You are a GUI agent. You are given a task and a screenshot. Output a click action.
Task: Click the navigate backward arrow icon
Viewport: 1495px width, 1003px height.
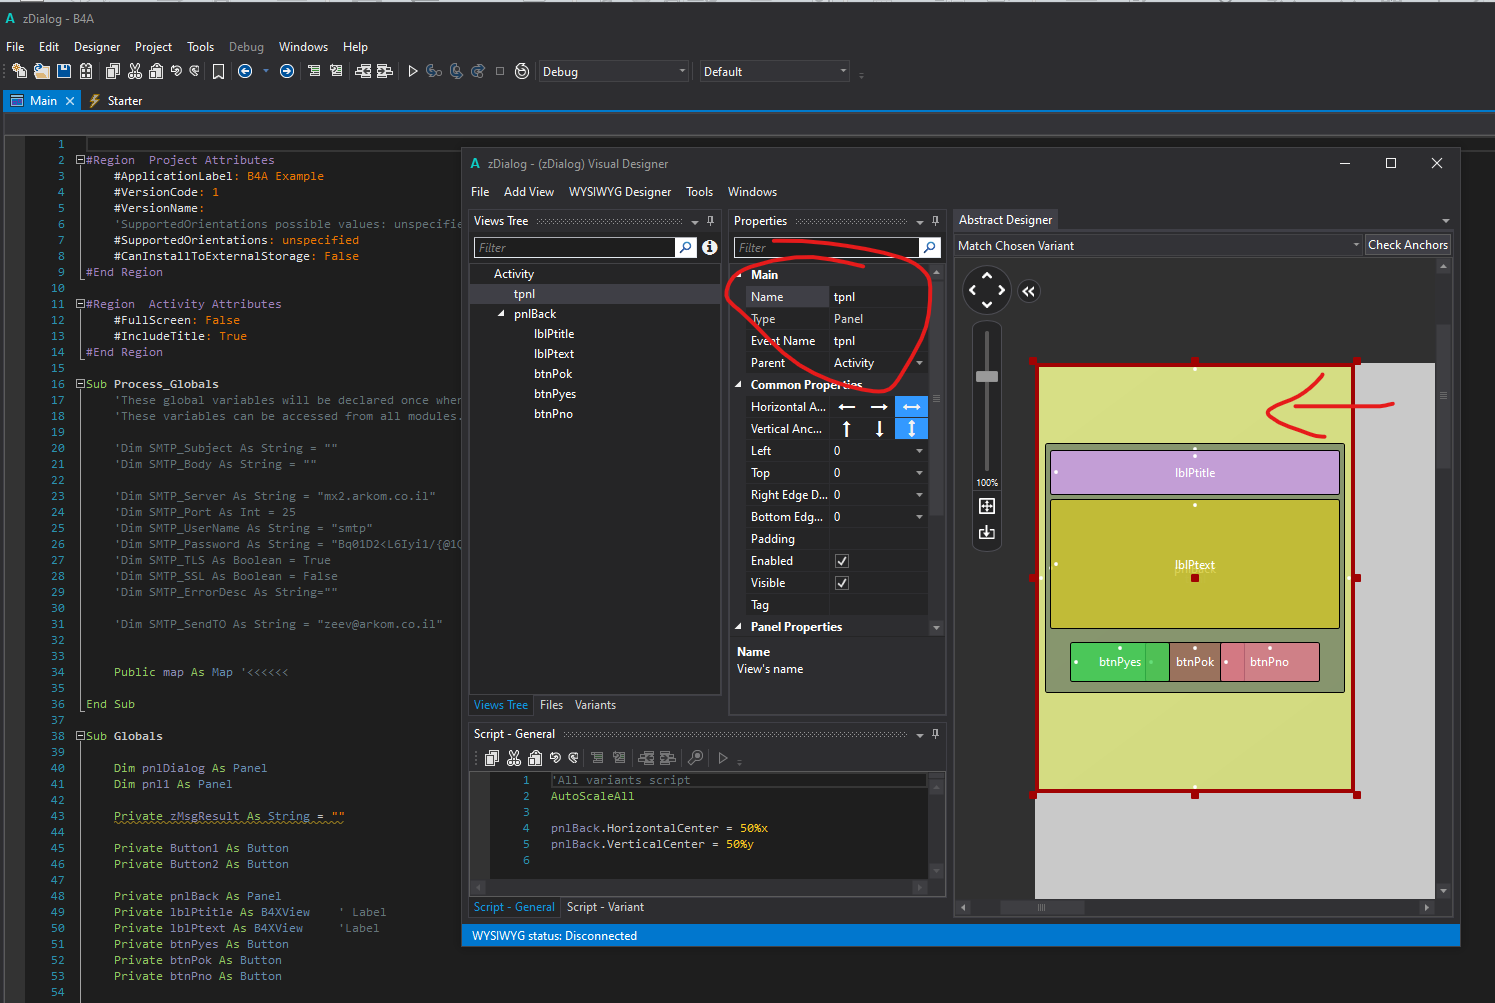point(245,71)
